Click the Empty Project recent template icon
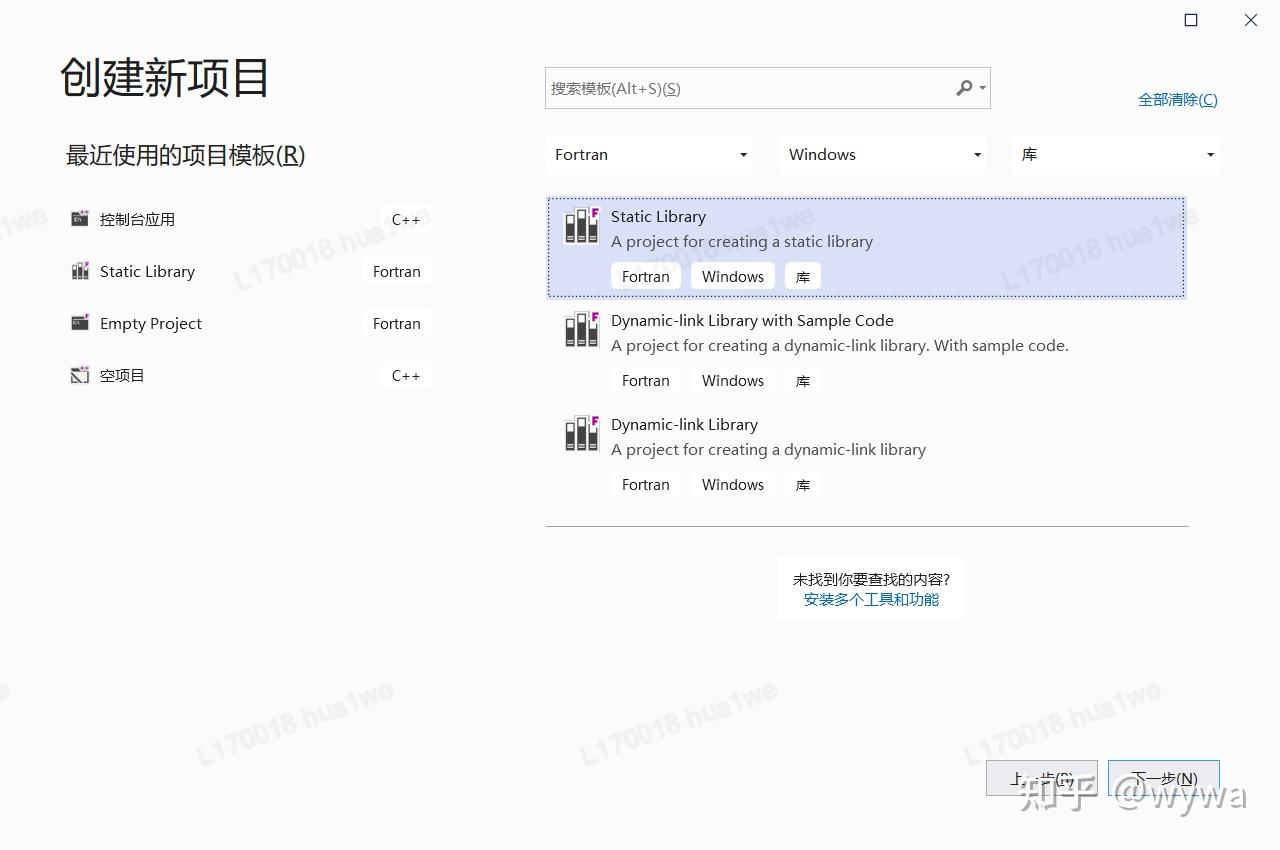This screenshot has height=850, width=1280. pos(79,323)
